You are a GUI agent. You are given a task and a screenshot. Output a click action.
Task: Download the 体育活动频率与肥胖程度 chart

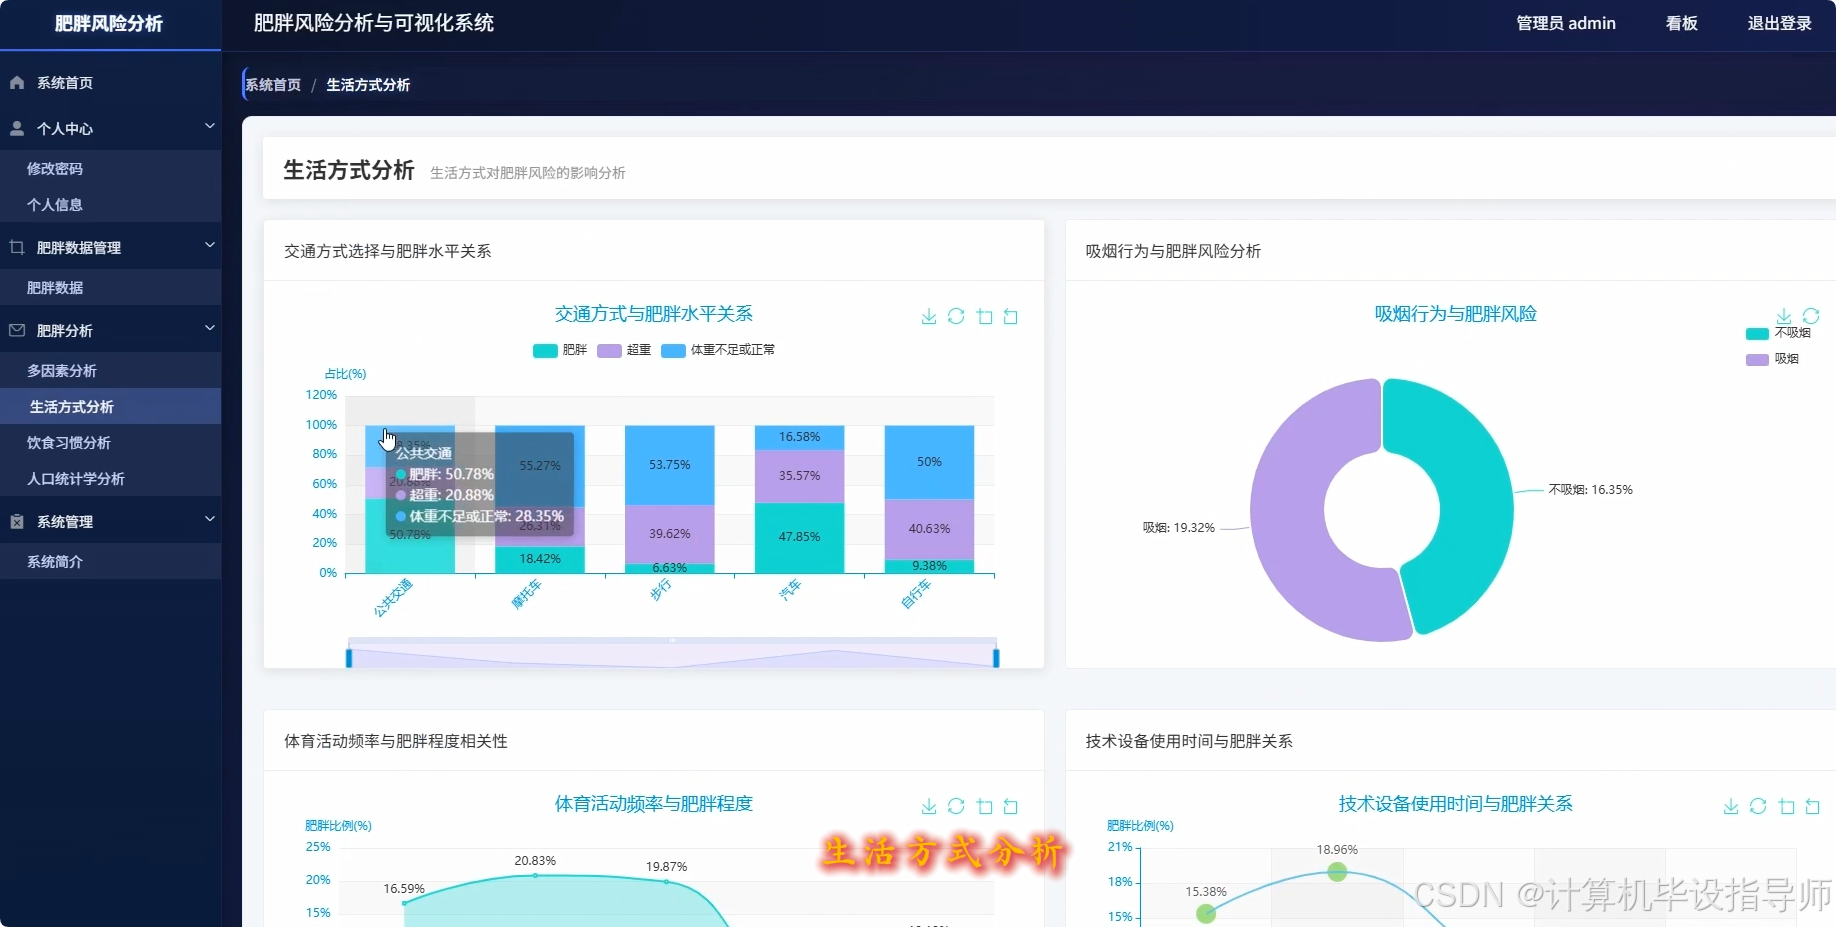tap(929, 807)
